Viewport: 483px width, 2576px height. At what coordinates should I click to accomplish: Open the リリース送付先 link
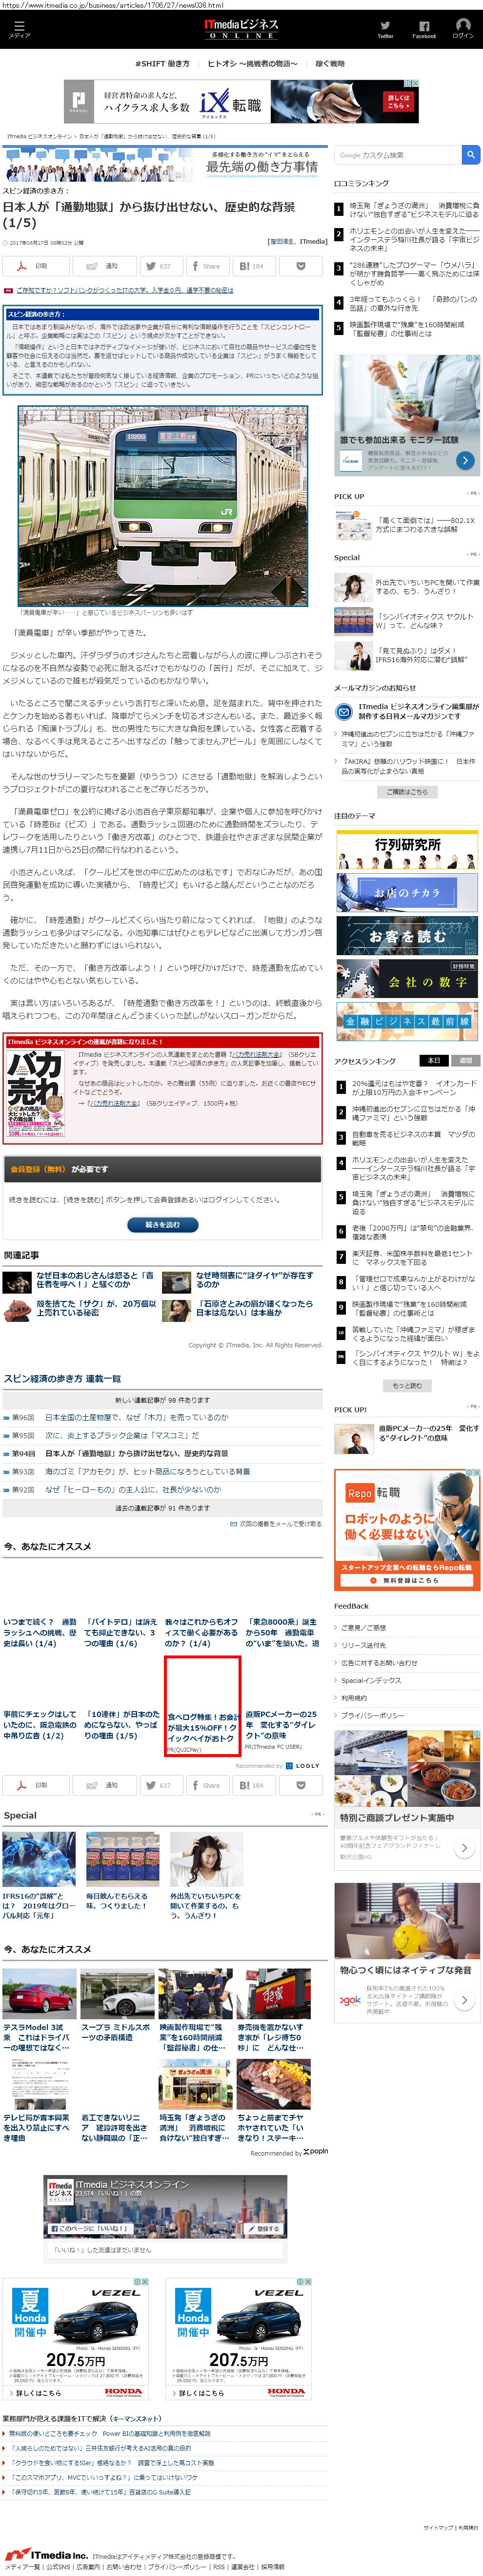(363, 1645)
